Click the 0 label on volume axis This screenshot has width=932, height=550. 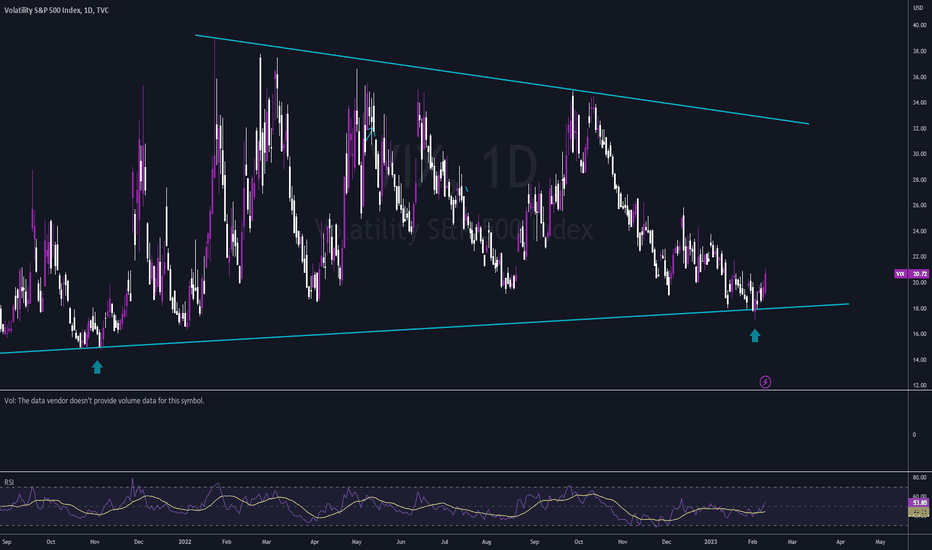click(x=914, y=435)
